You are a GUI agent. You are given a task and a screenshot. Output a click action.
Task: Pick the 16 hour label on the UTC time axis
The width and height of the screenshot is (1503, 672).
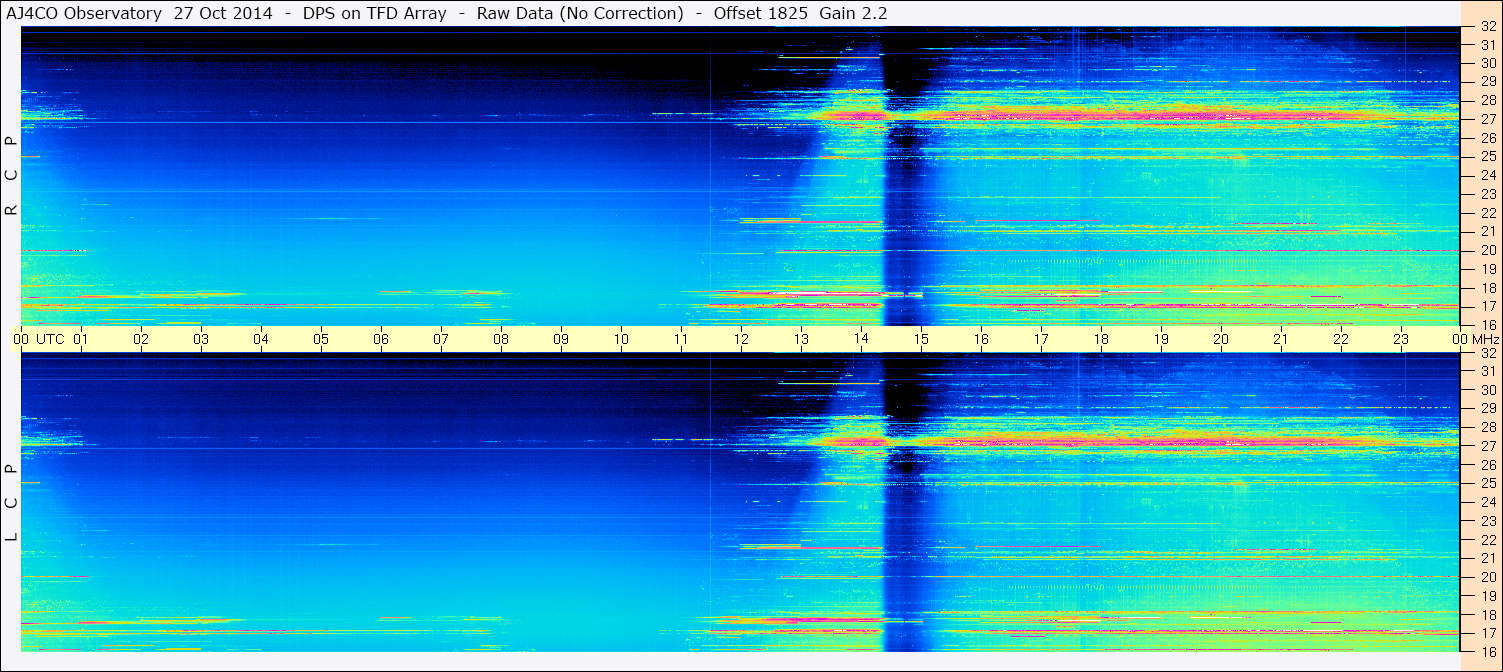pos(981,339)
